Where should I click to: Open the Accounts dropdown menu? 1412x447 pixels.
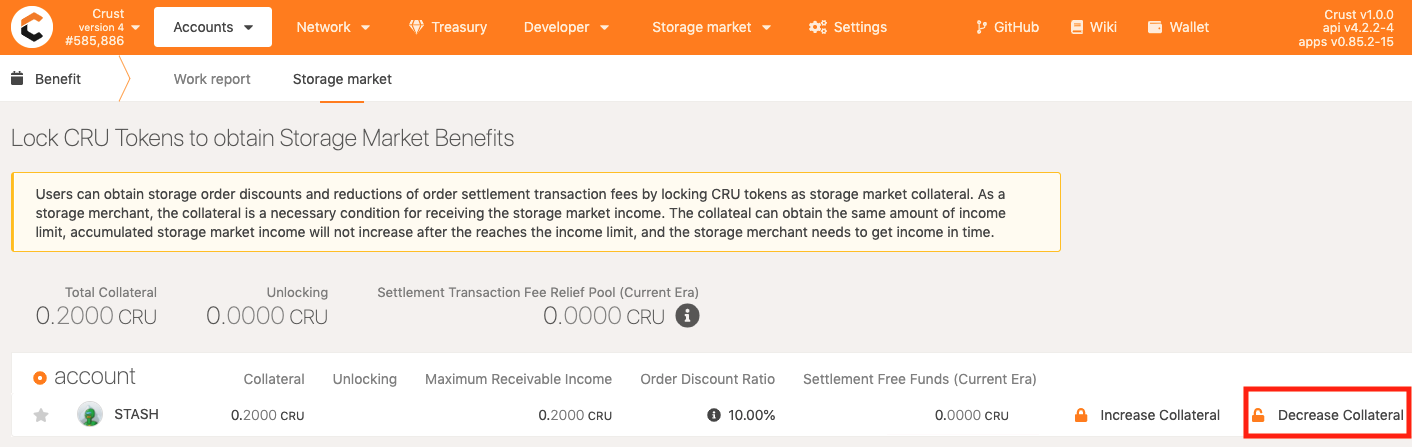213,27
